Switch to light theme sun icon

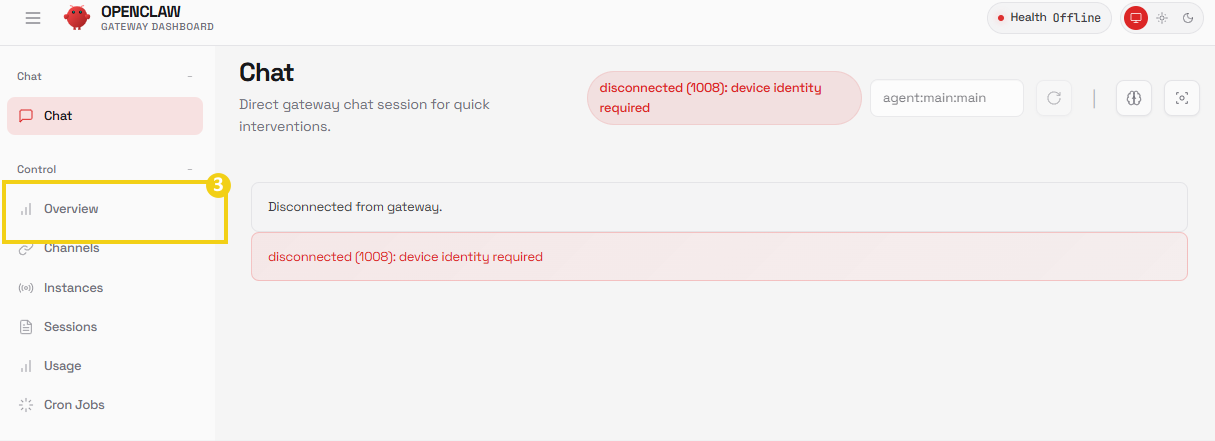point(1162,18)
